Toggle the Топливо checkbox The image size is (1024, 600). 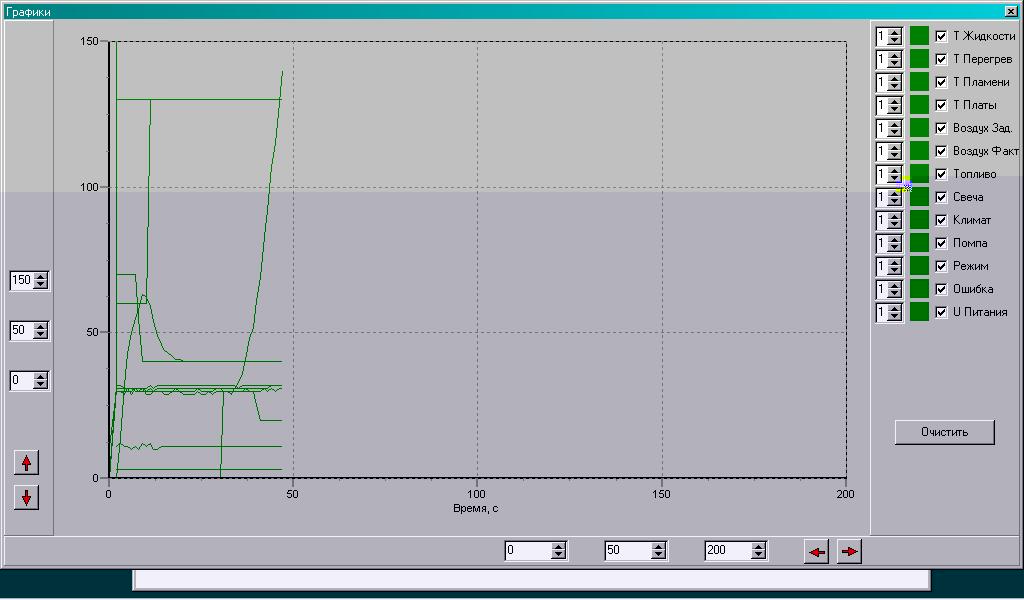pos(941,174)
